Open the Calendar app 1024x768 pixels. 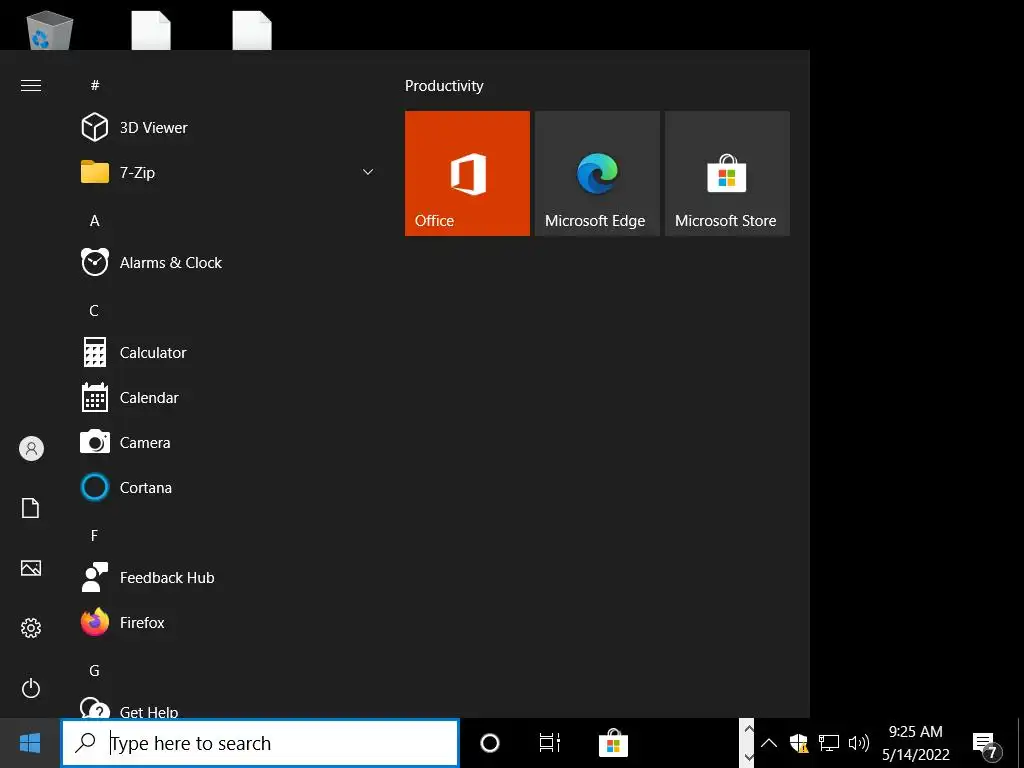[x=225, y=398]
